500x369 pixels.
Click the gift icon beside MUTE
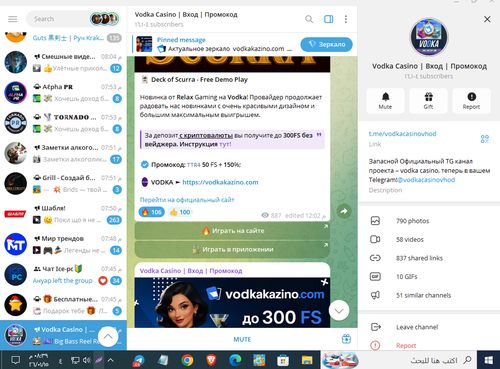346,339
